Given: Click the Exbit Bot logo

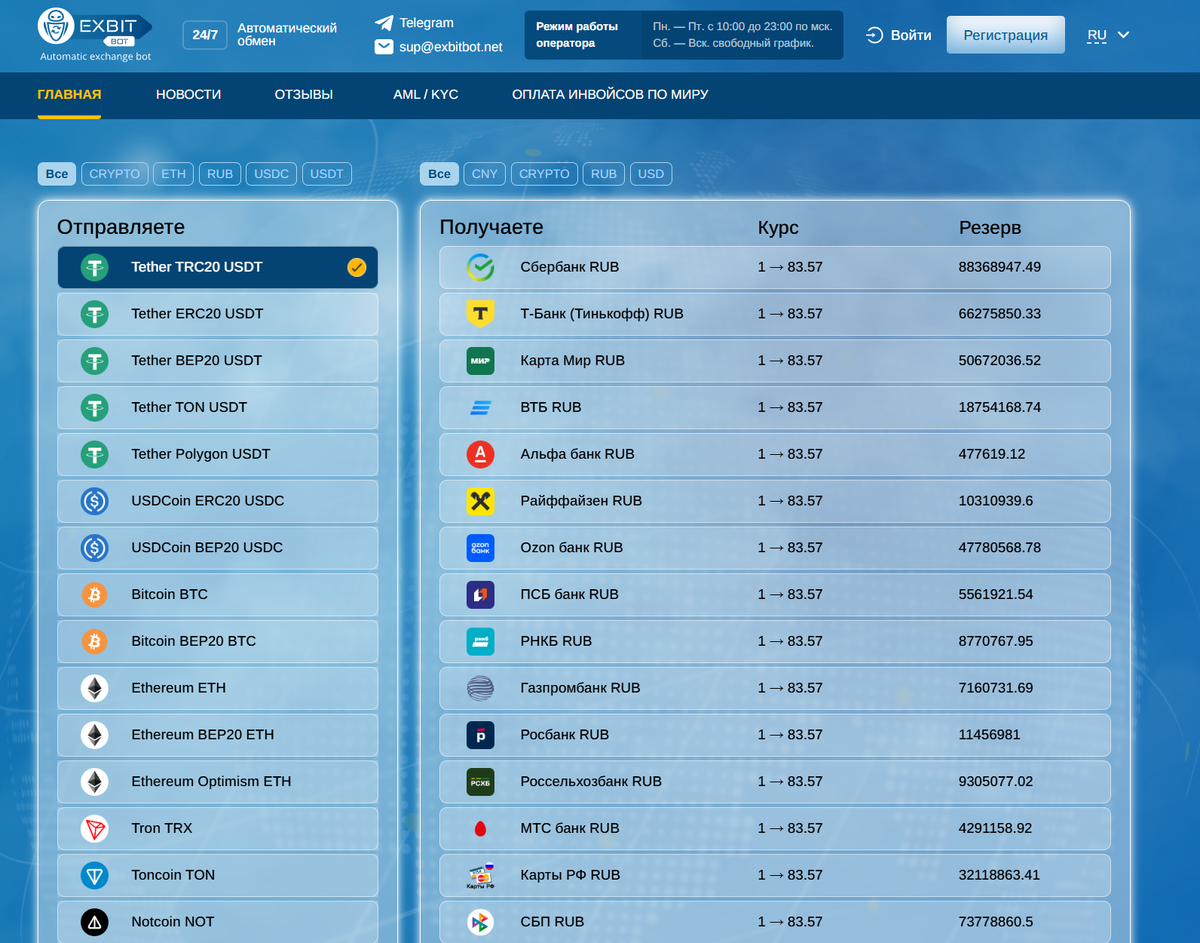Looking at the screenshot, I should (95, 35).
